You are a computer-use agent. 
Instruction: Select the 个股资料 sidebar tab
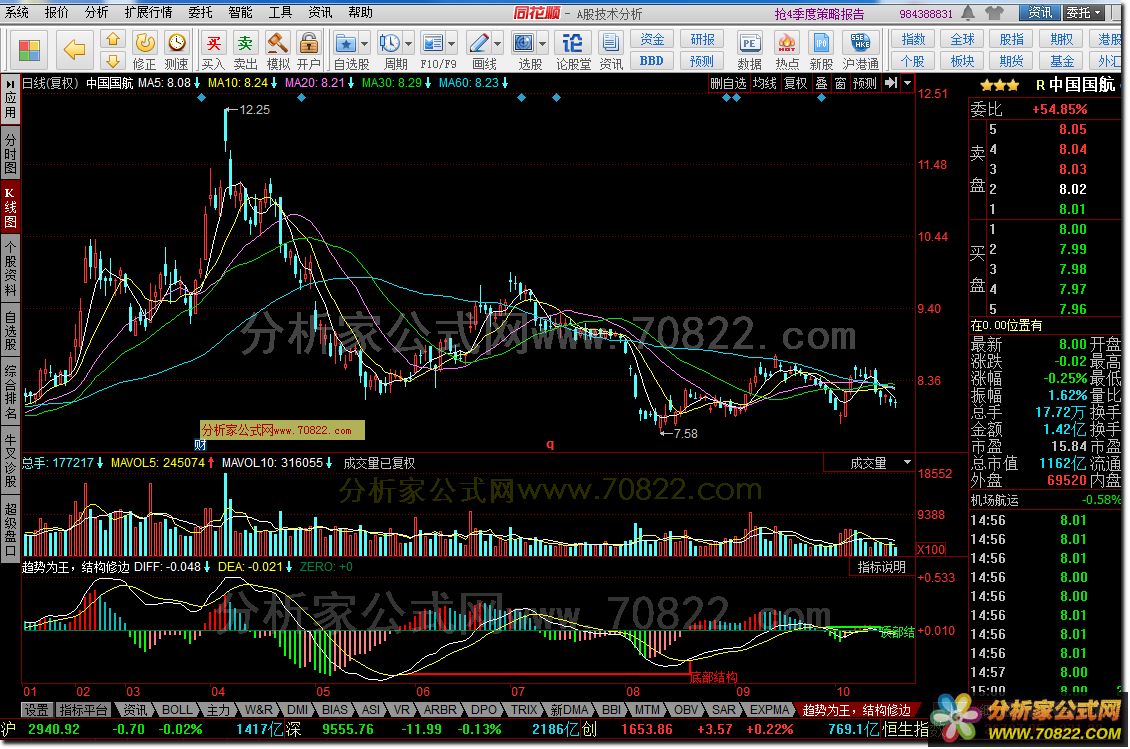pyautogui.click(x=10, y=269)
